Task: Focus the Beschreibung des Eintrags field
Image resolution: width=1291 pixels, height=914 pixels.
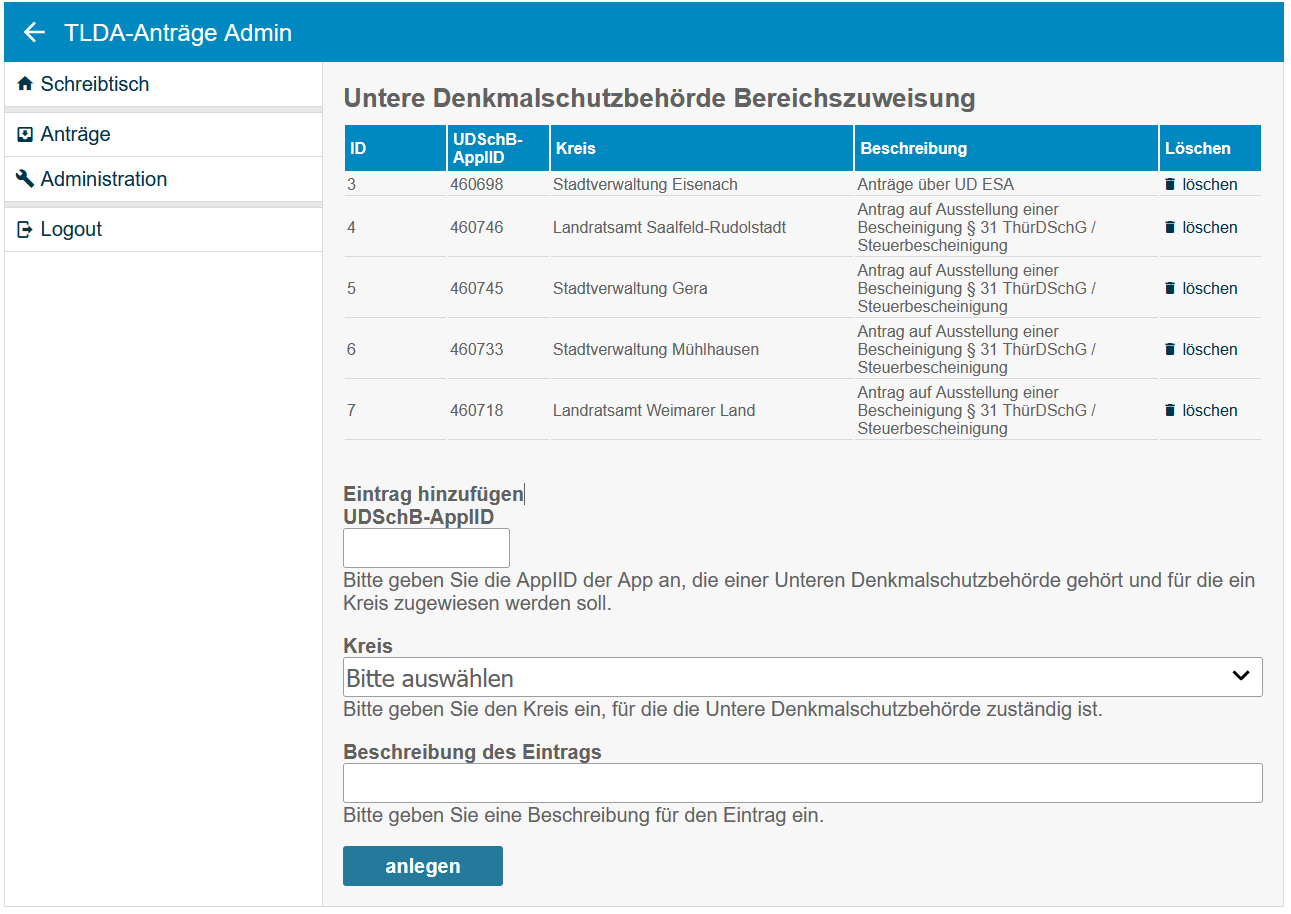Action: click(x=802, y=783)
